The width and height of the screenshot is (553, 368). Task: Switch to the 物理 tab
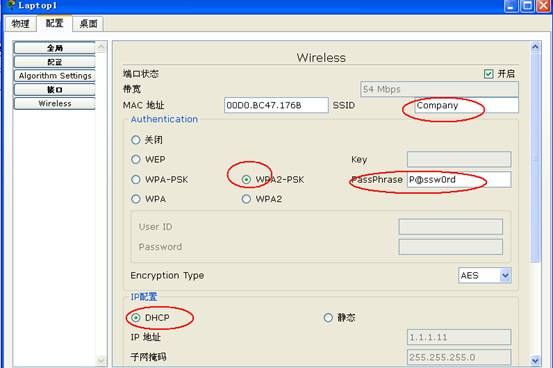coord(20,24)
